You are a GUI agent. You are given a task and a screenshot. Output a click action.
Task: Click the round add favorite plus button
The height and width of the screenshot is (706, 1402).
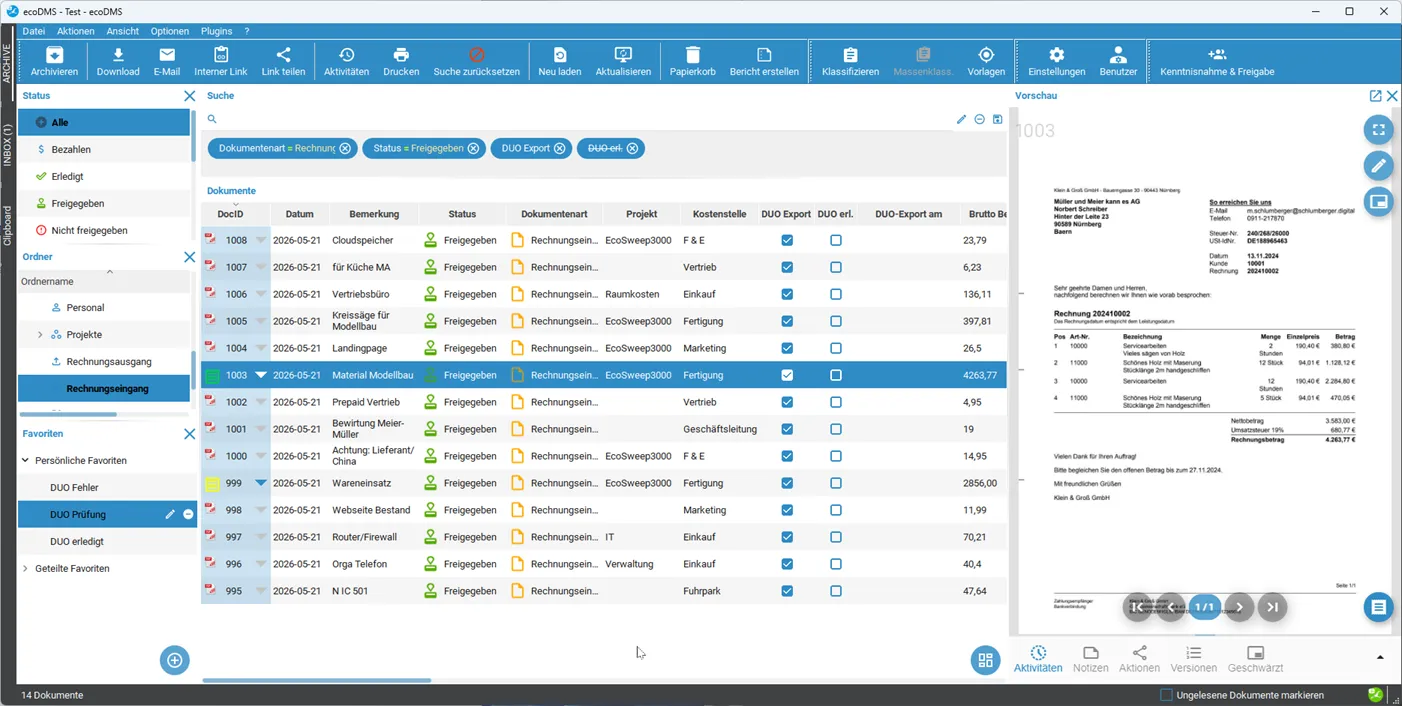point(175,660)
